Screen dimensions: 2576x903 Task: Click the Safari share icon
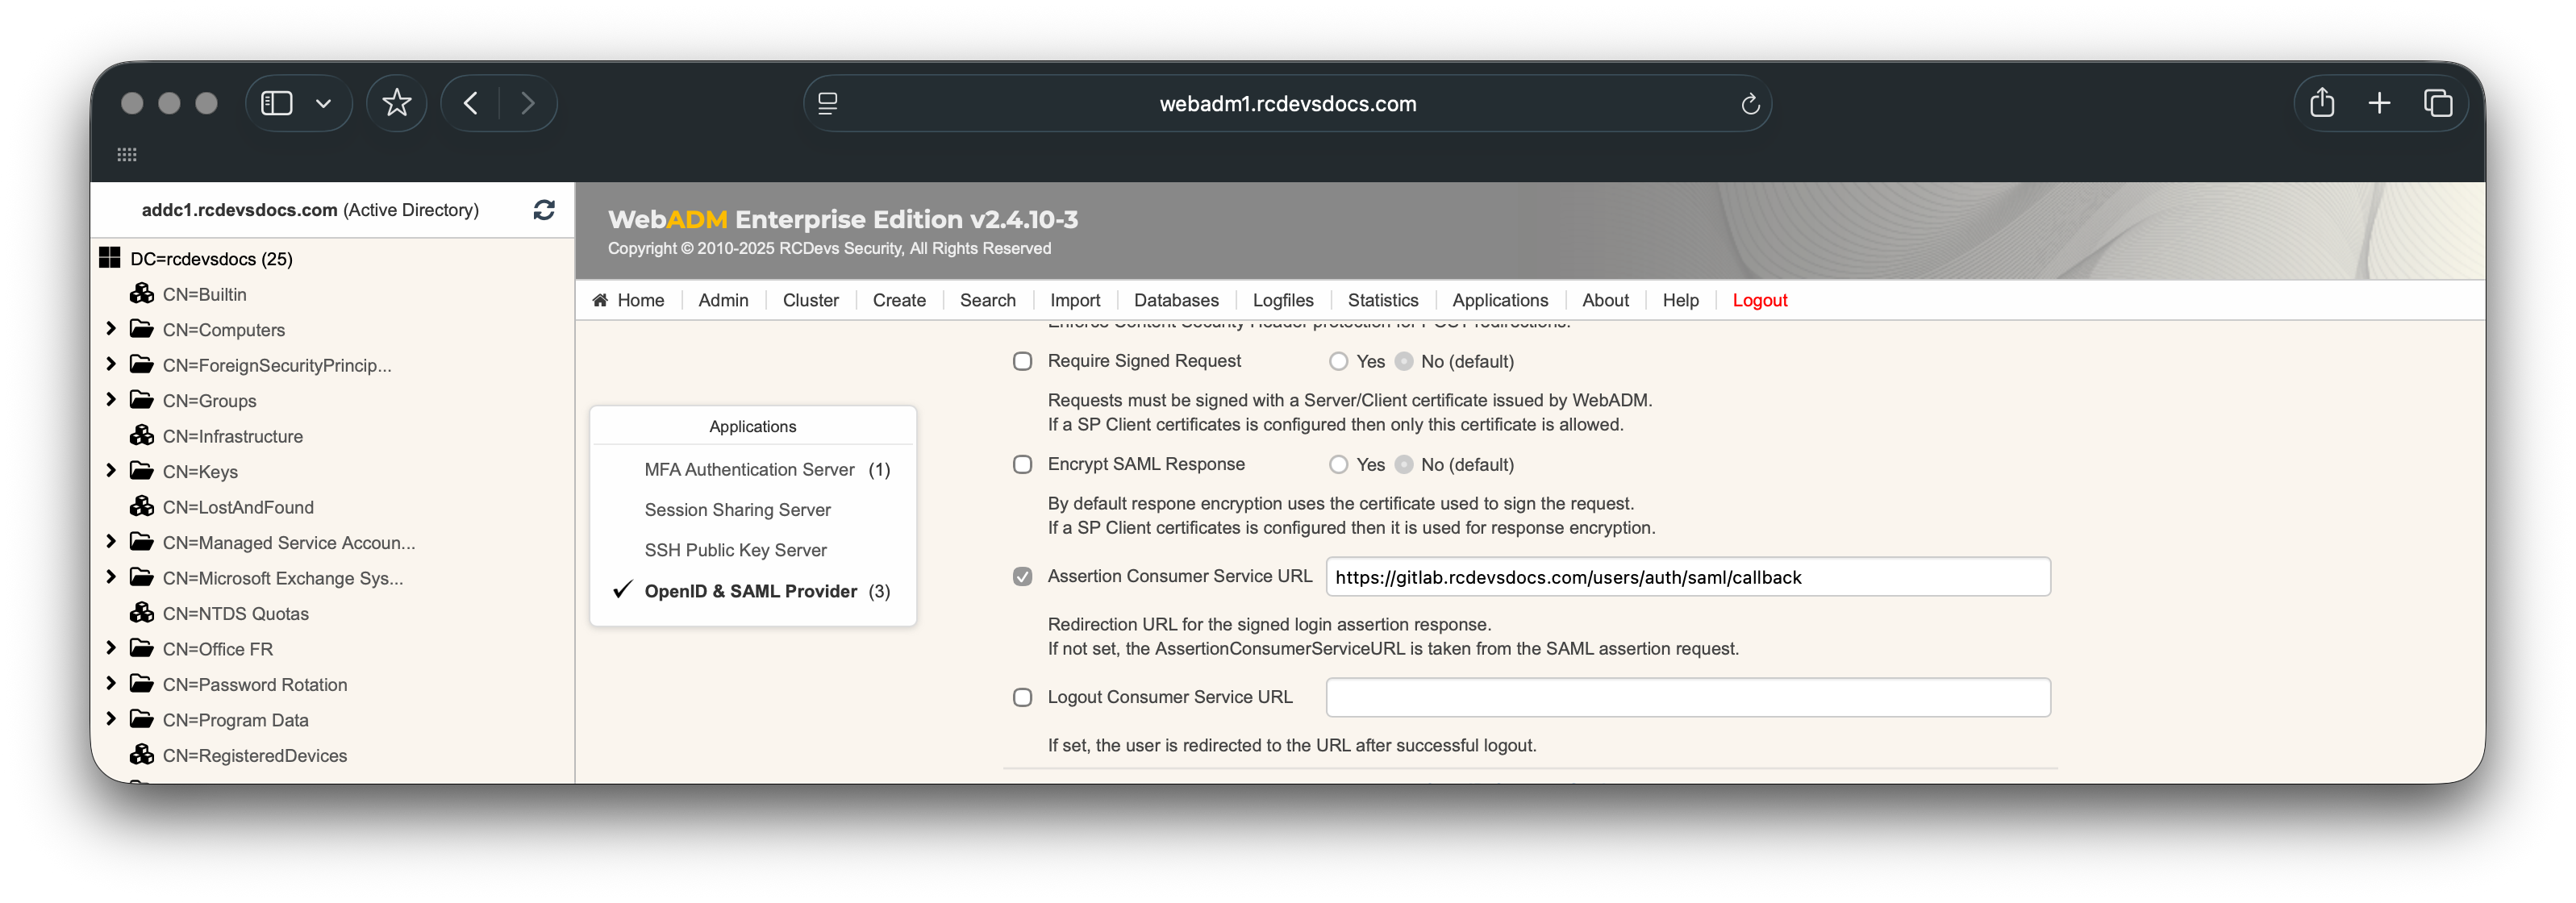coord(2322,102)
